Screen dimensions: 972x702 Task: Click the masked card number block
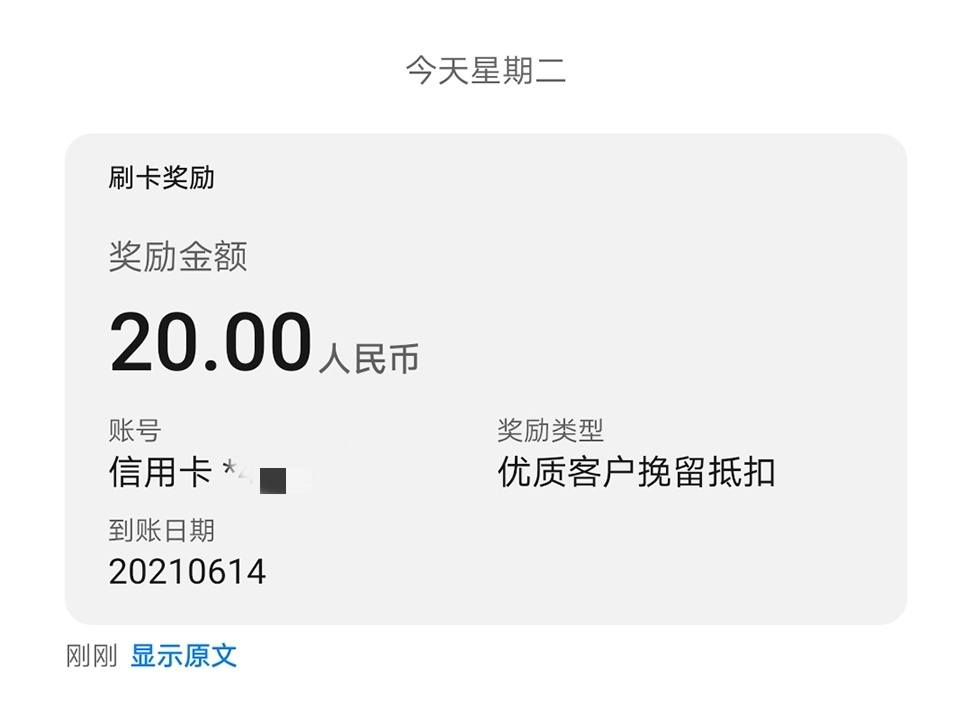[273, 481]
